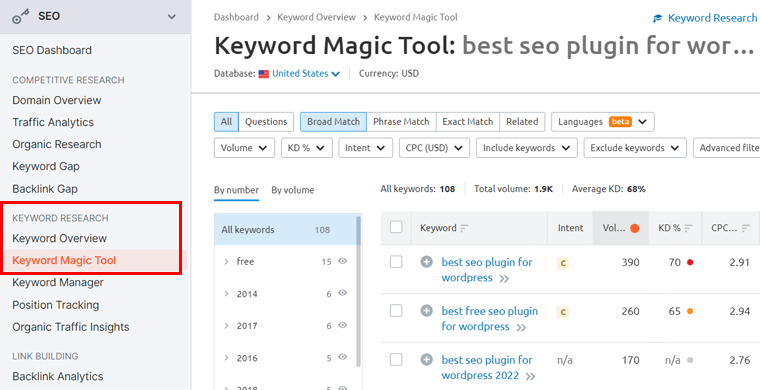760x390 pixels.
Task: Open Include keywords dropdown
Action: click(x=527, y=148)
